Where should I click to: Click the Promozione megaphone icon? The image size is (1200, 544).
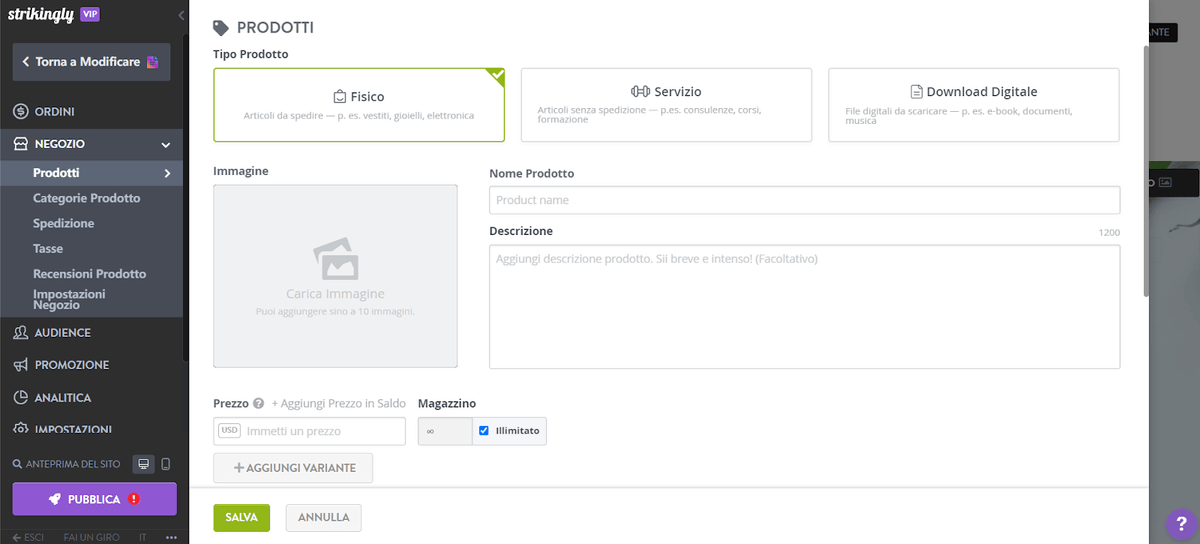tap(20, 365)
